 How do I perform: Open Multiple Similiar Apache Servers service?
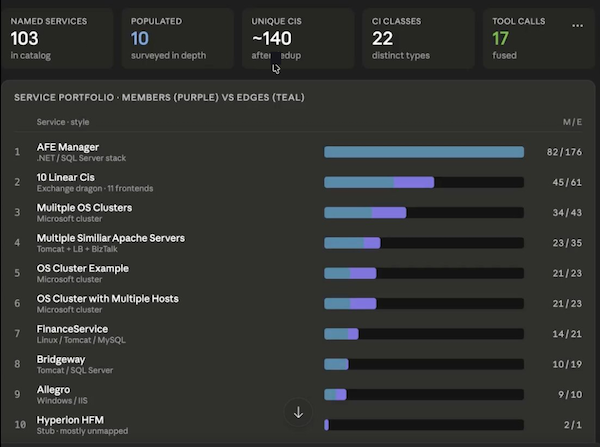pyautogui.click(x=298, y=243)
